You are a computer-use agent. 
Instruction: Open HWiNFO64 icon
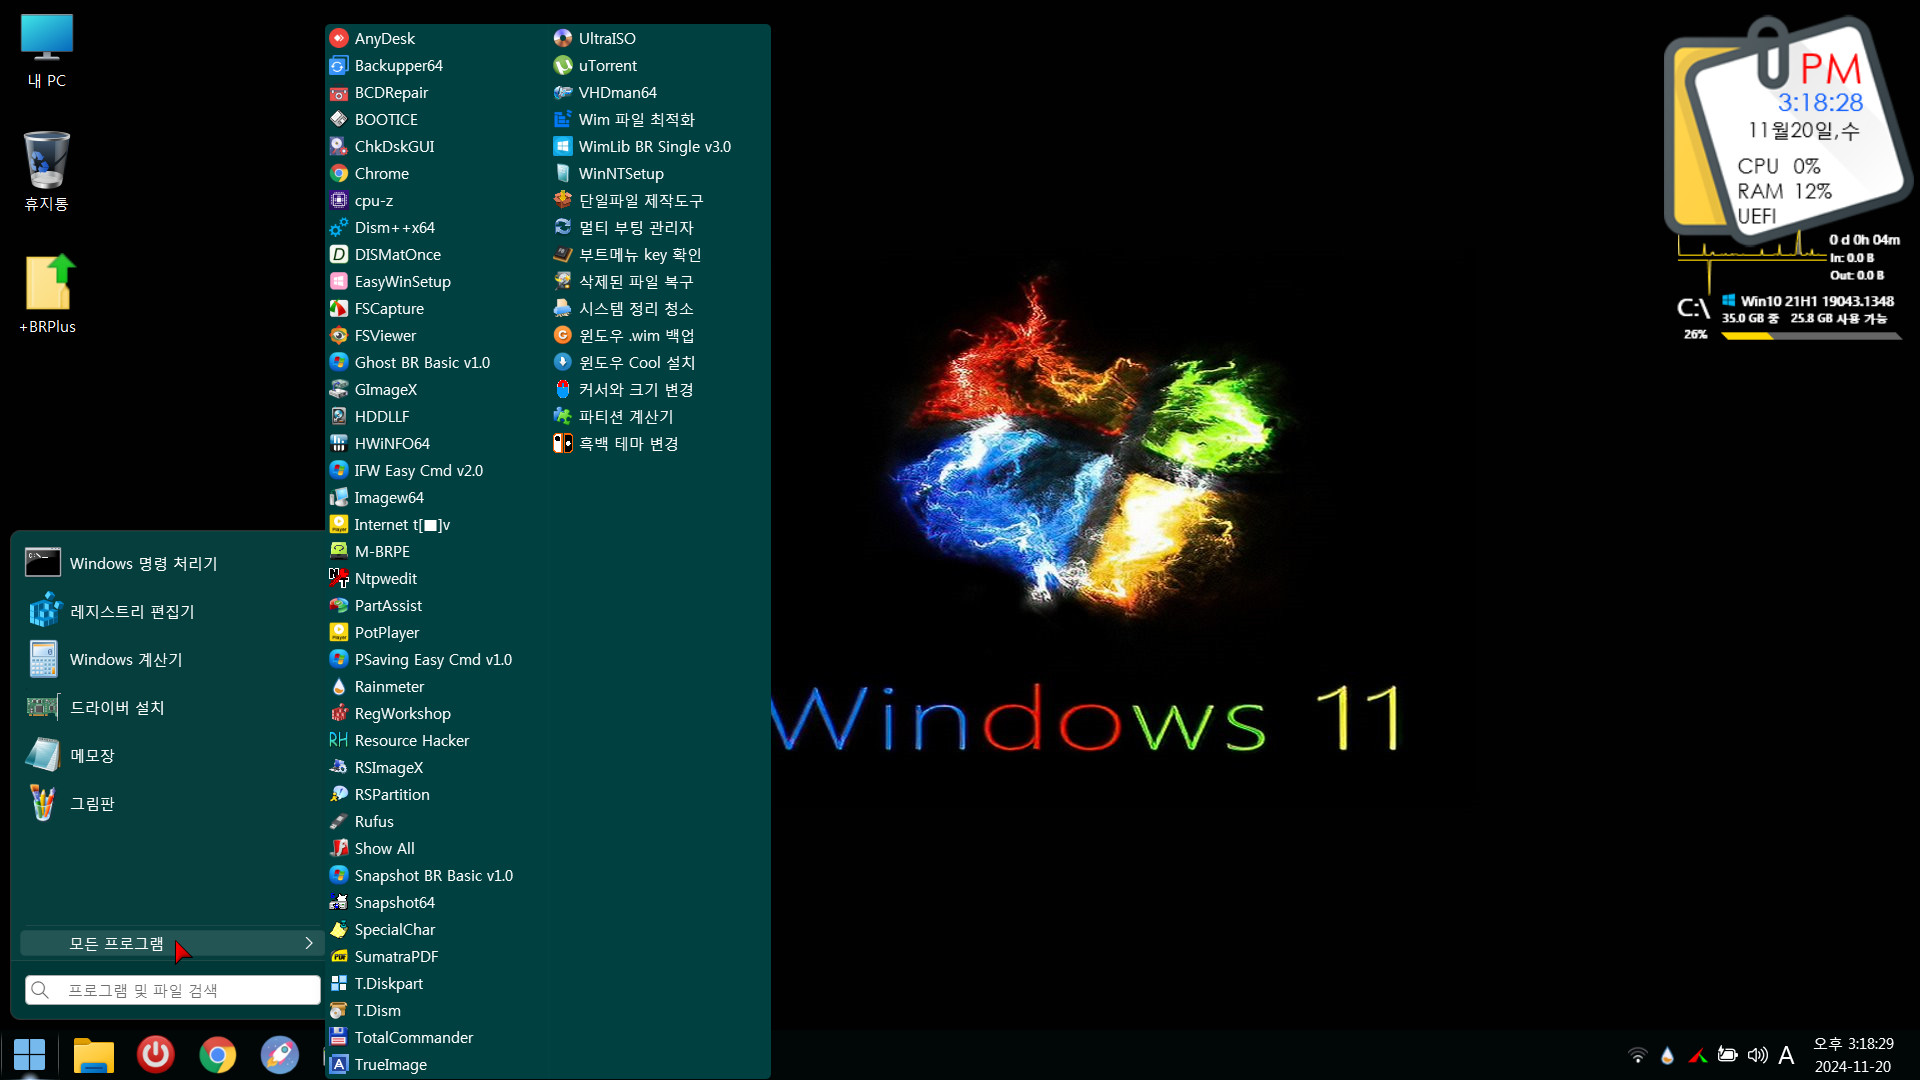(339, 443)
